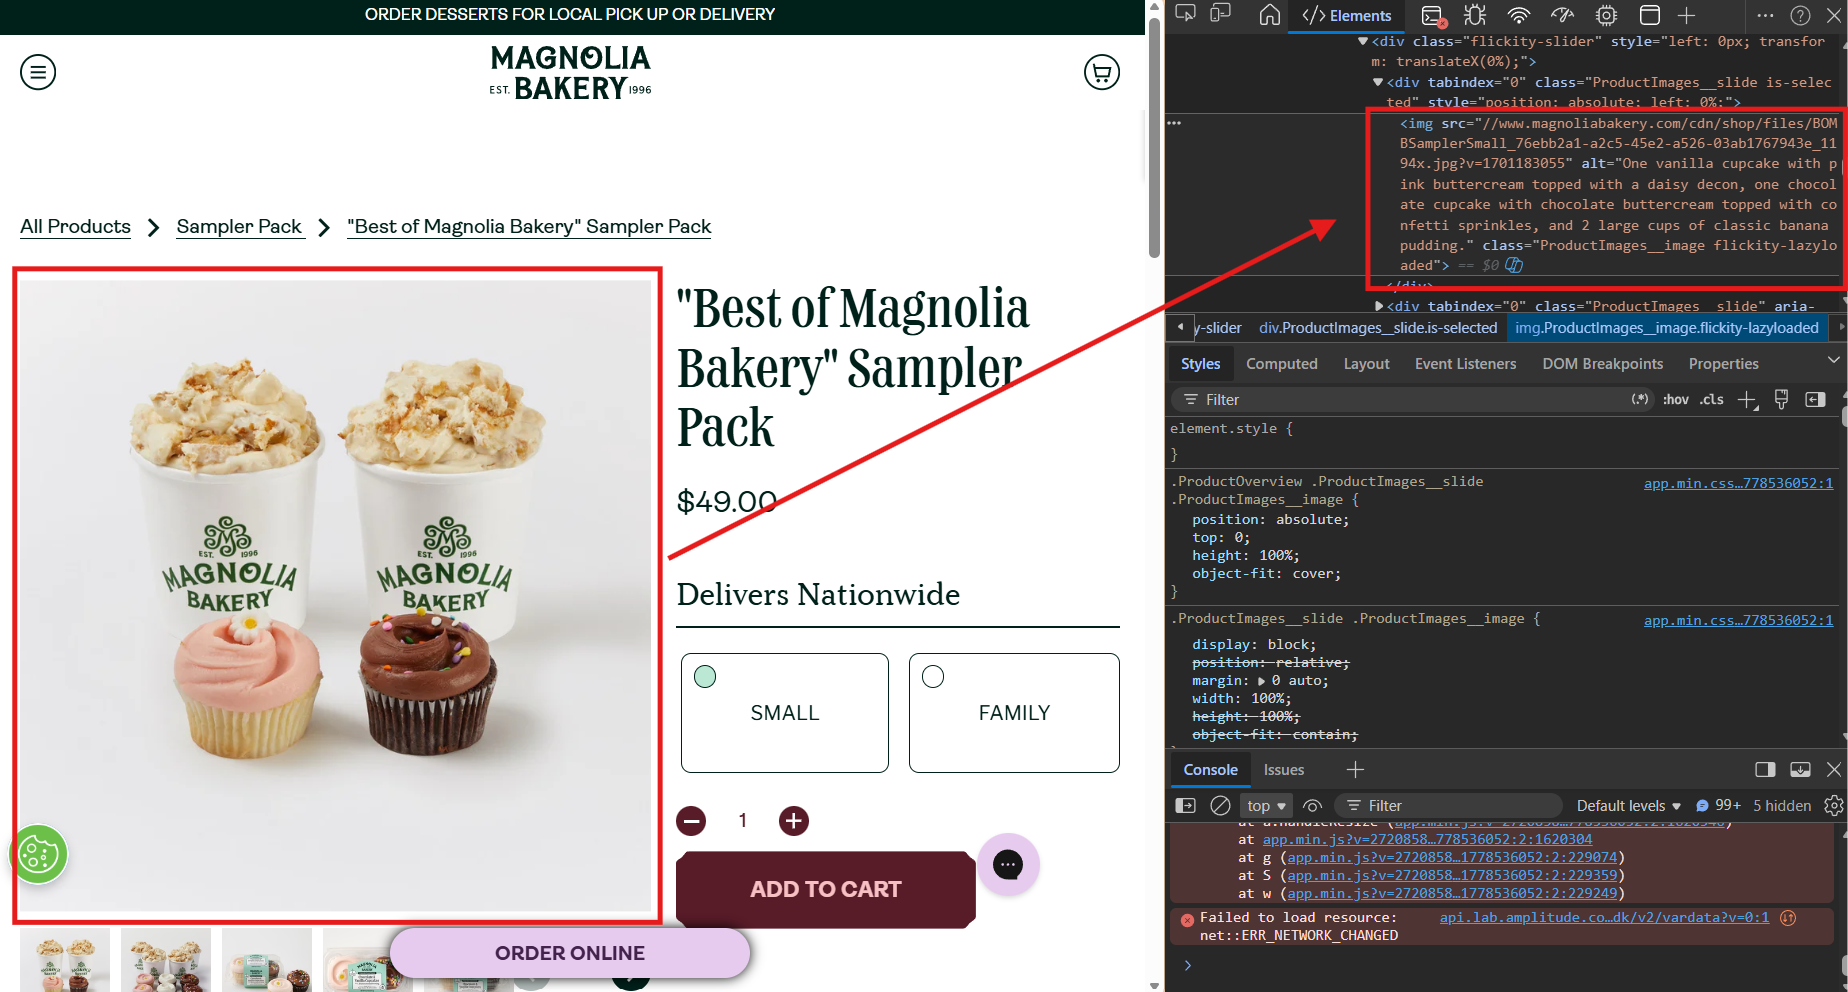Increase quantity with plus button
Viewport: 1848px width, 992px height.
794,821
